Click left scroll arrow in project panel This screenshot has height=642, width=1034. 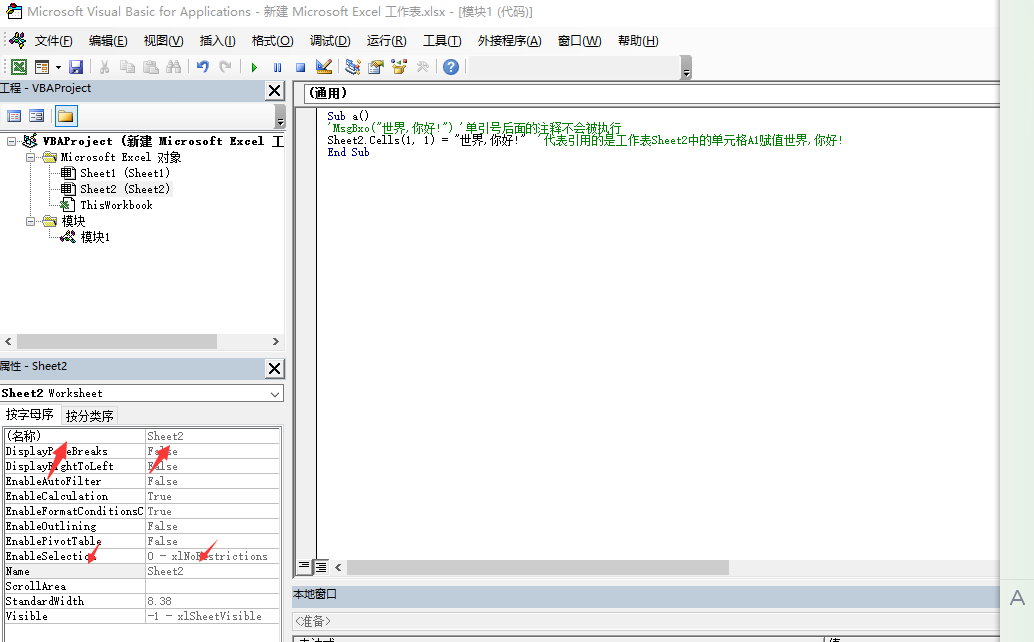point(8,341)
